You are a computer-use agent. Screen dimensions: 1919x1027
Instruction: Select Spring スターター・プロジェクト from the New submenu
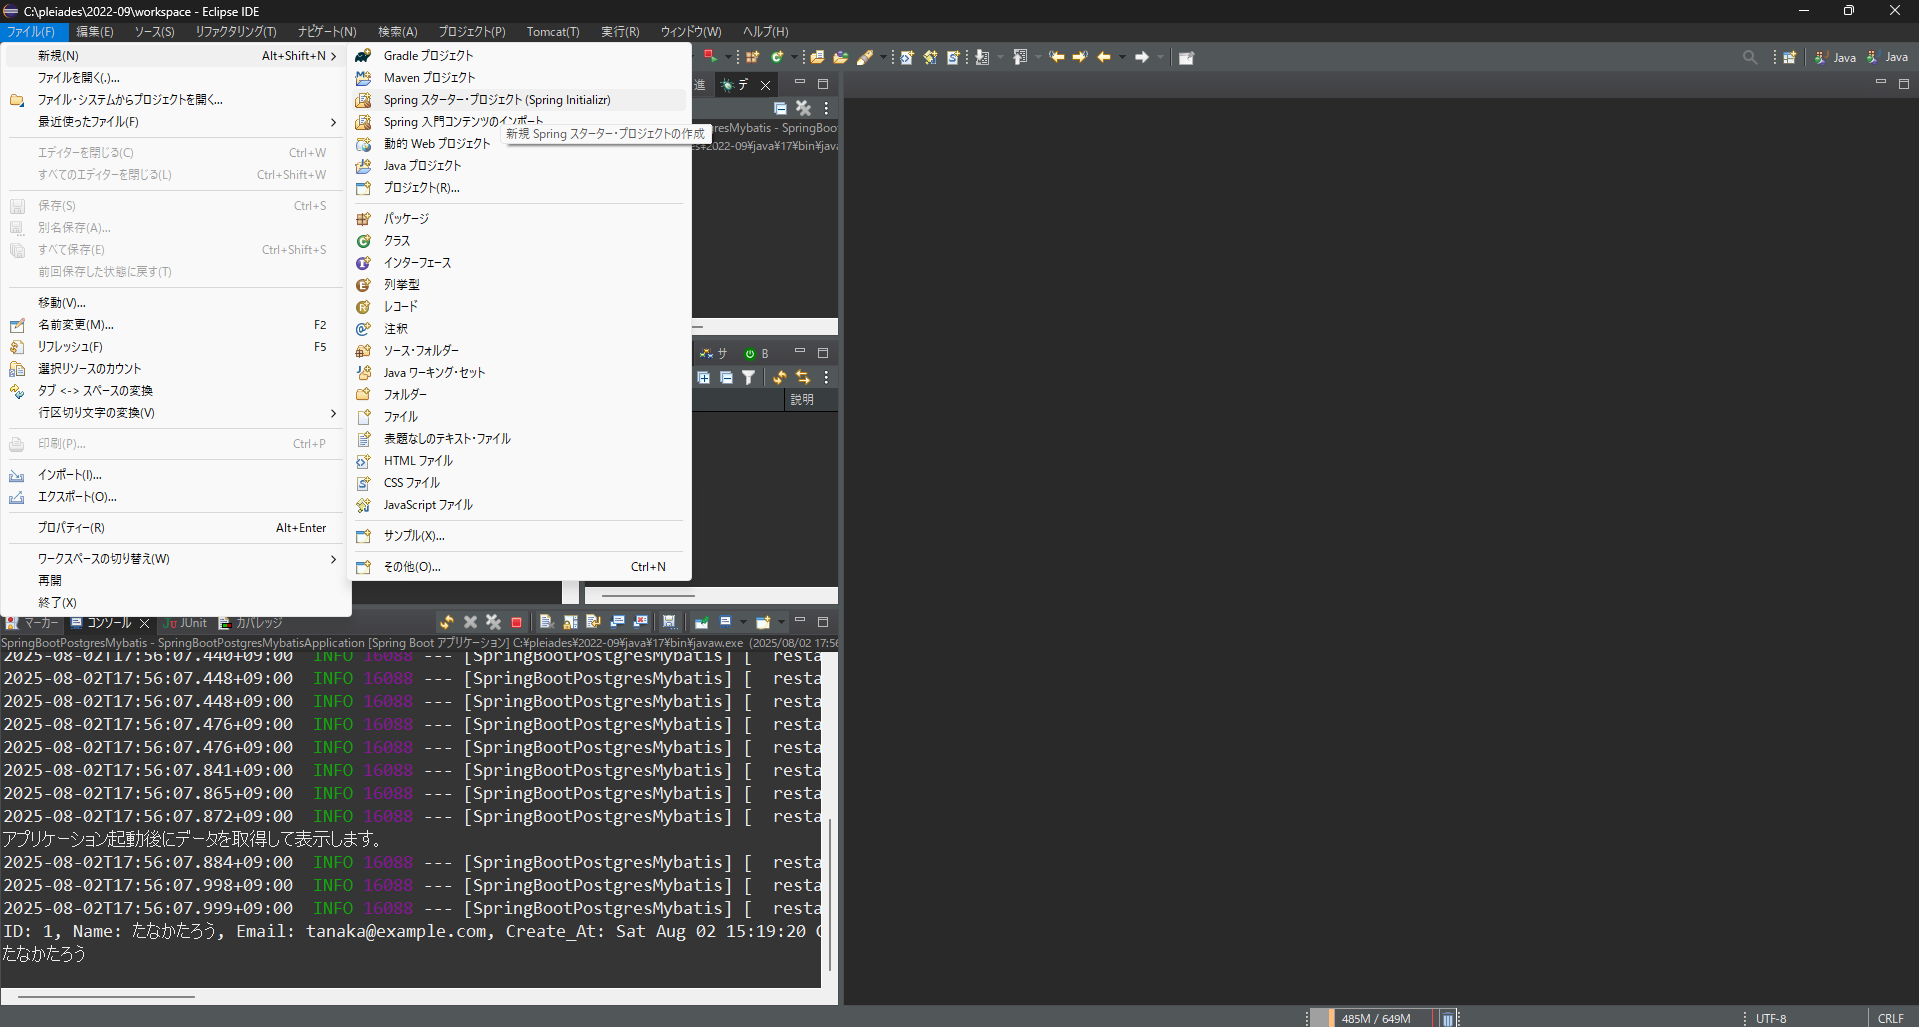click(497, 100)
